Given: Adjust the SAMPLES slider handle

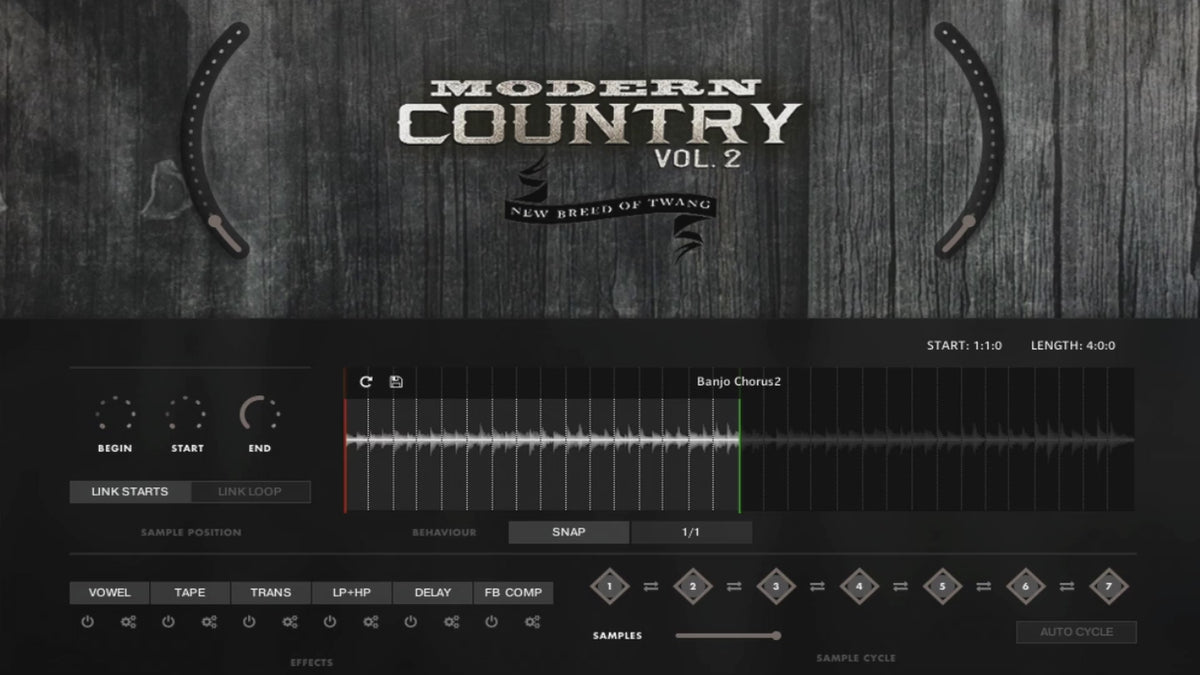Looking at the screenshot, I should tap(776, 635).
